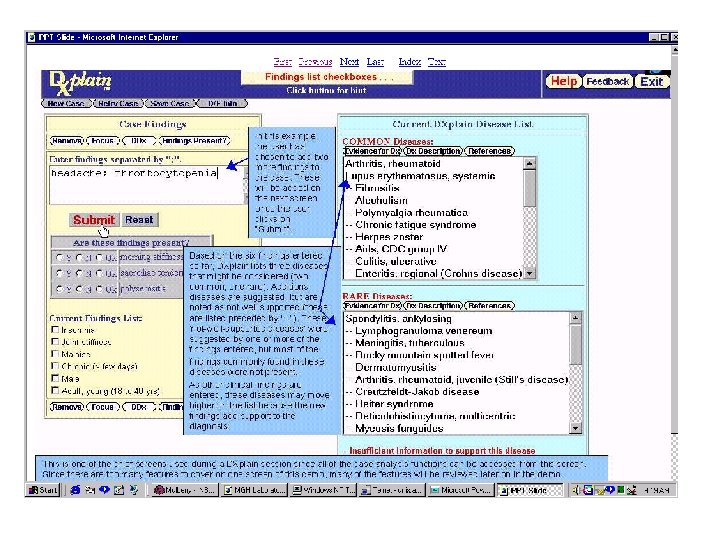The image size is (720, 540).
Task: Go to the Next slide link
Action: (x=349, y=62)
